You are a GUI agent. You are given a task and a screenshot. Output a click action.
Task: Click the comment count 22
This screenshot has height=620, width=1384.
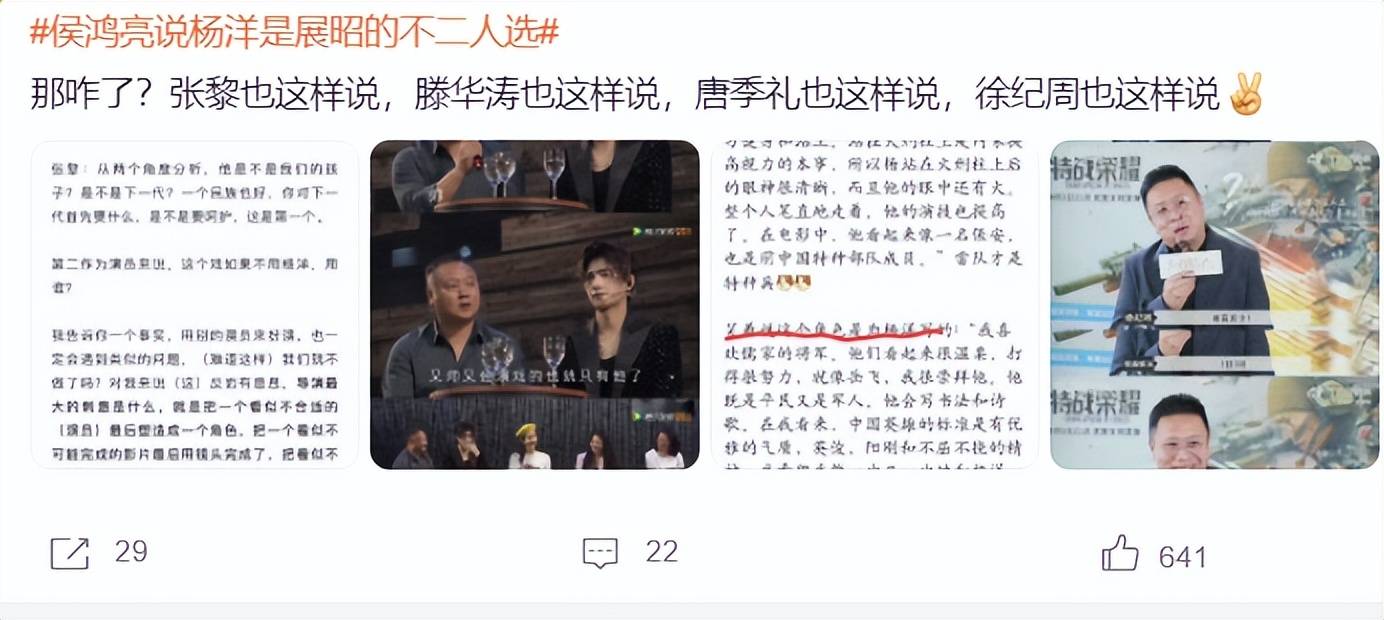tap(662, 551)
